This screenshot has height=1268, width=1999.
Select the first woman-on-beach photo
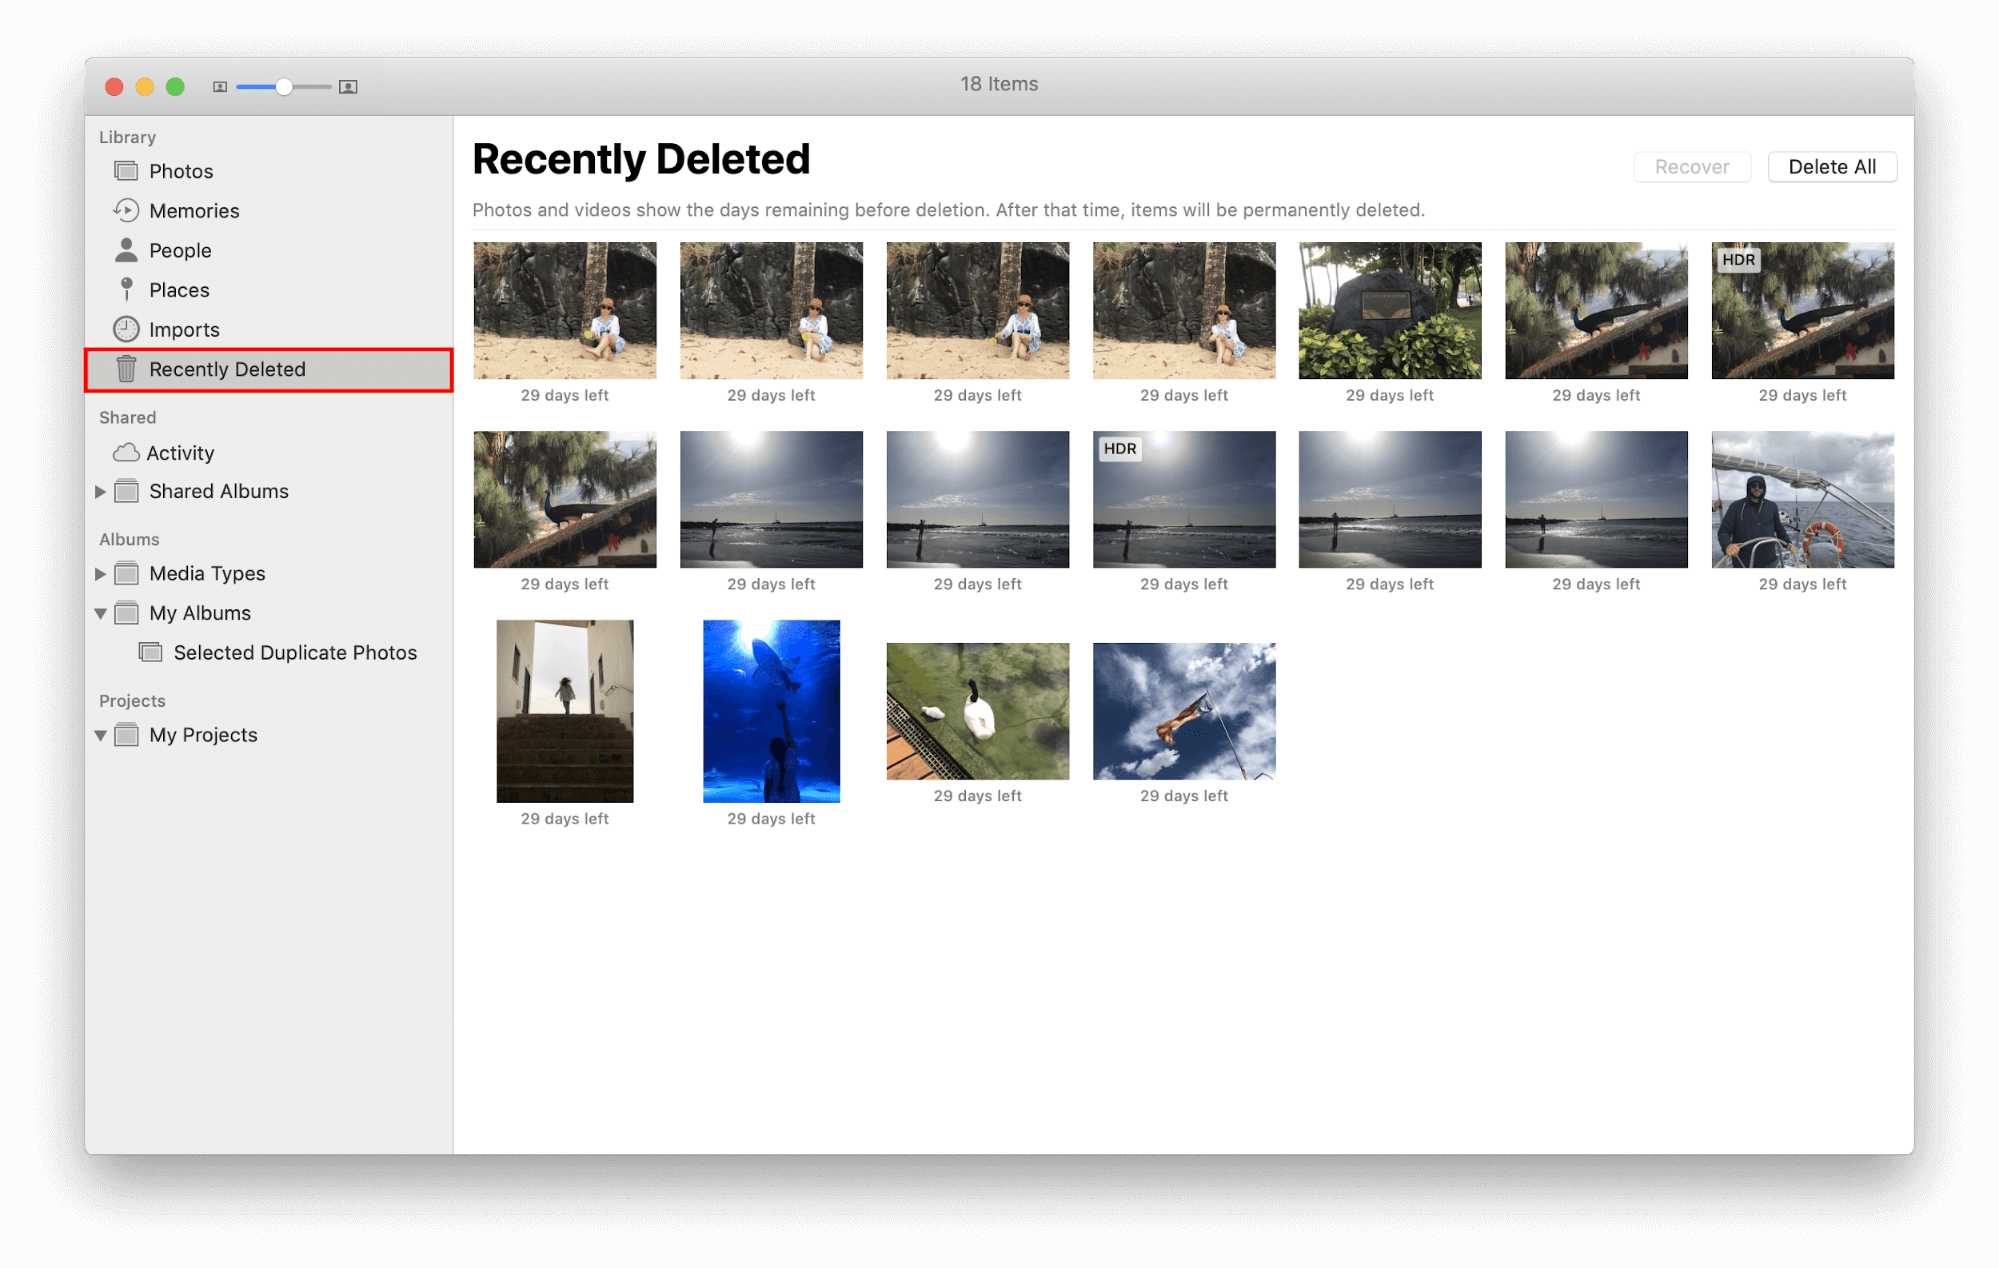pyautogui.click(x=564, y=310)
